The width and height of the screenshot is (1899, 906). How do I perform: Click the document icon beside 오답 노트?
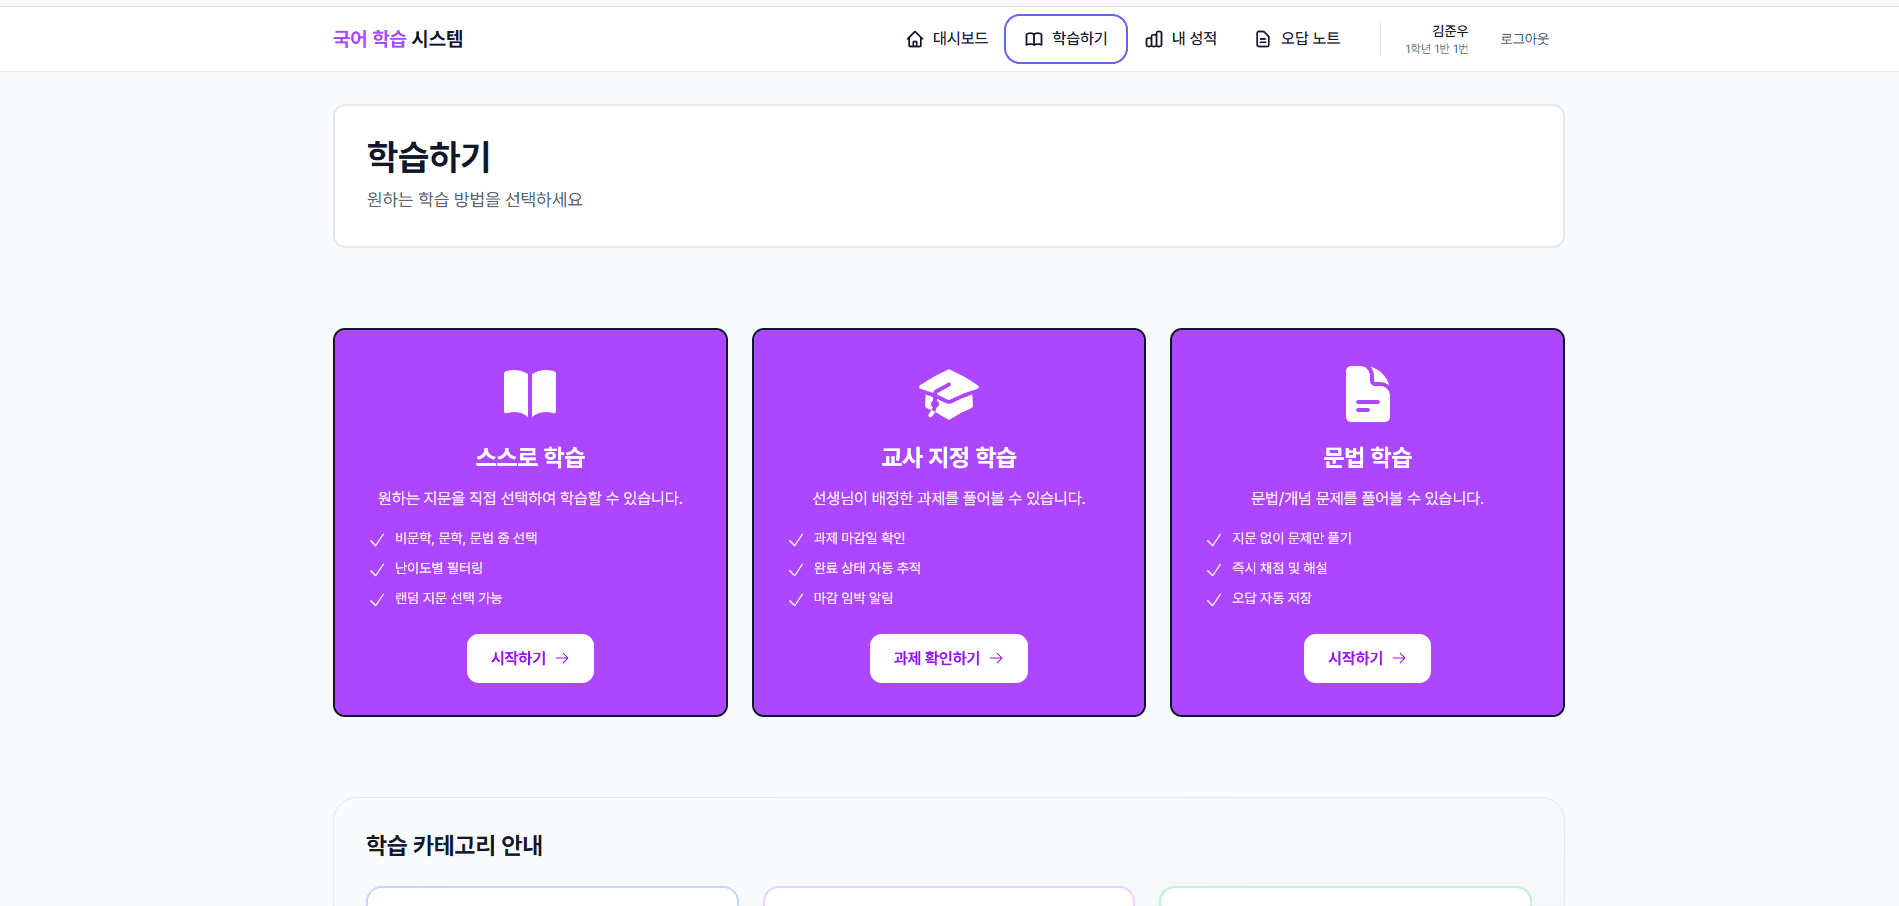pos(1260,39)
